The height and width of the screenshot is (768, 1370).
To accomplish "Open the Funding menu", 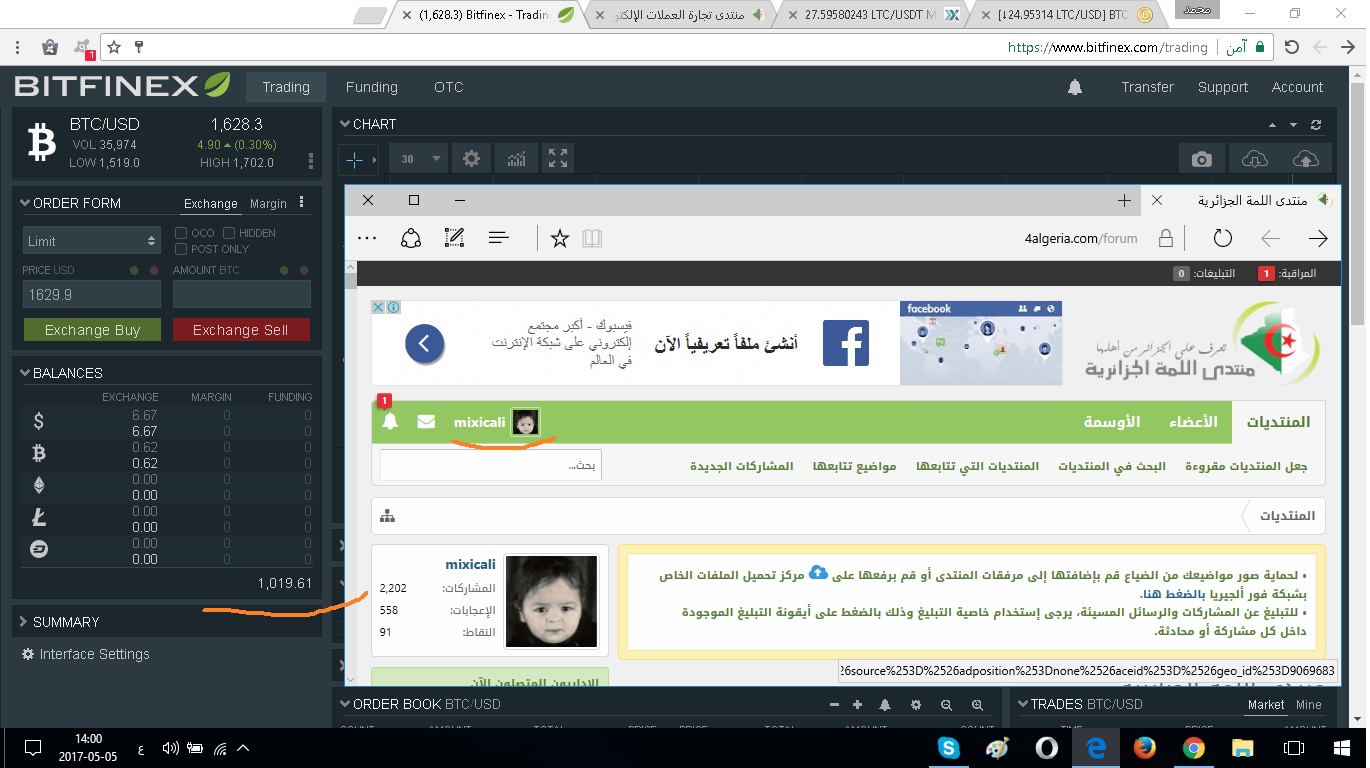I will point(371,87).
